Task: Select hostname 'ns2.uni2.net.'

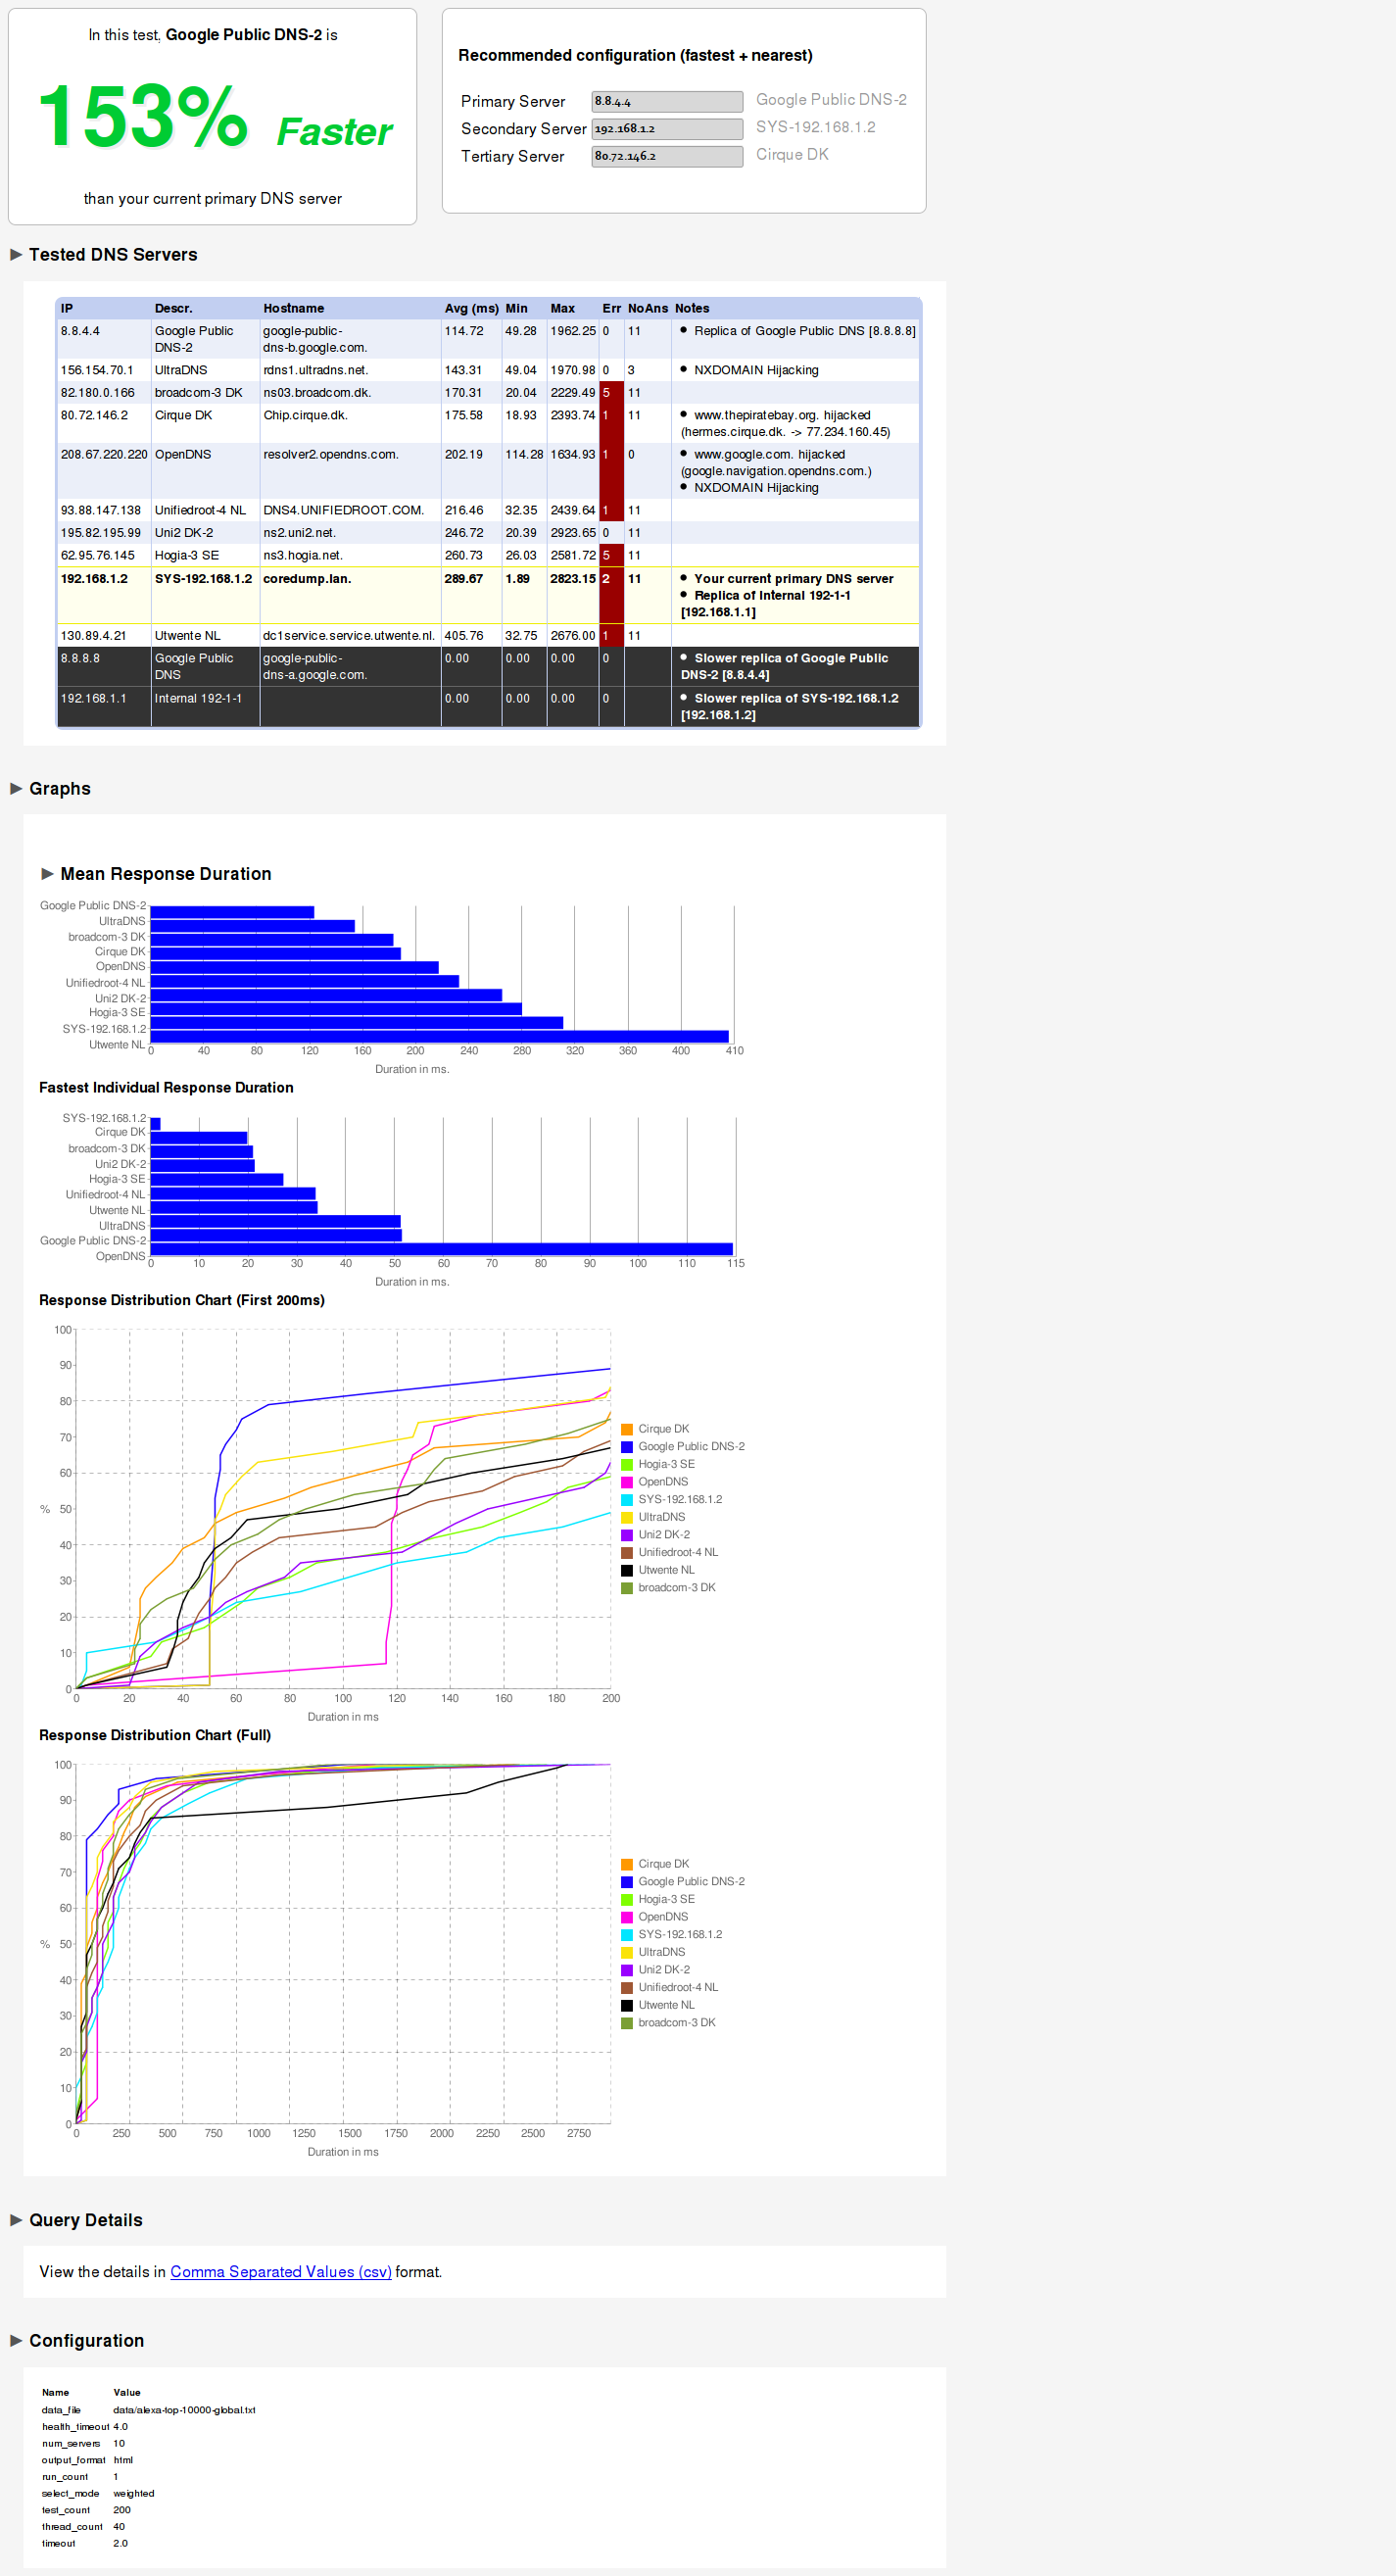Action: click(x=299, y=534)
